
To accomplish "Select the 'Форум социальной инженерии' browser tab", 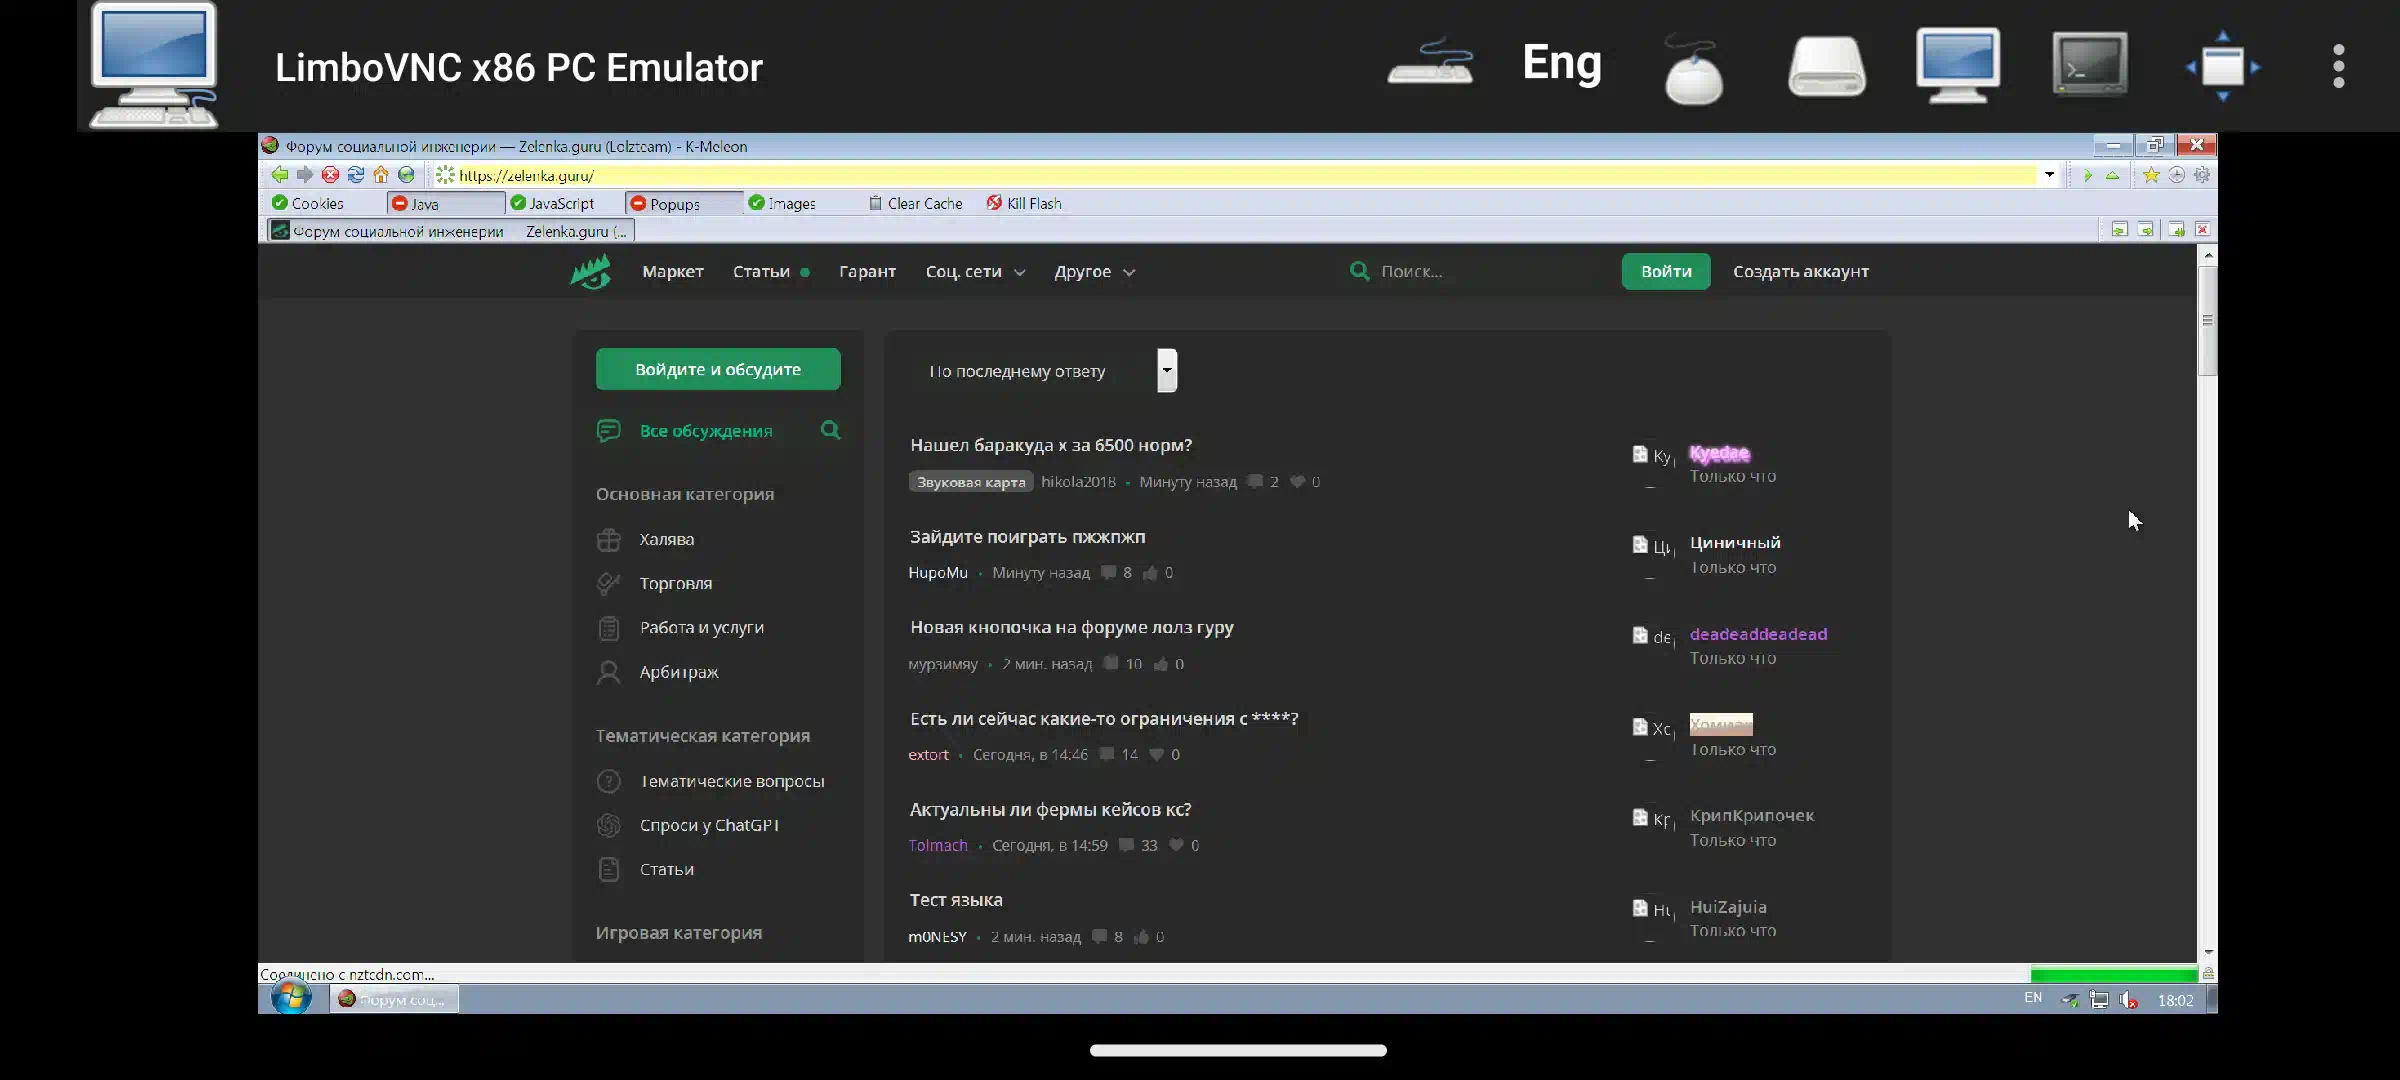I will 450,231.
